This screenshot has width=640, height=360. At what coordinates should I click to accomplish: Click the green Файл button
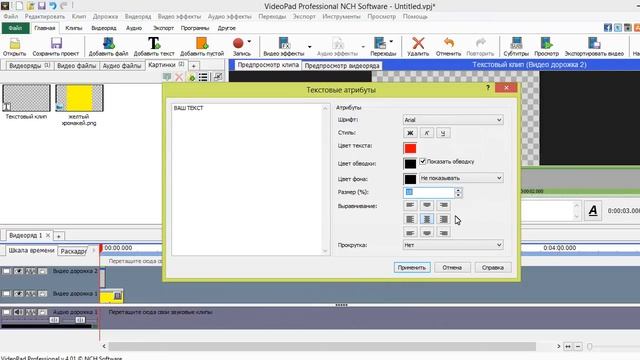15,28
